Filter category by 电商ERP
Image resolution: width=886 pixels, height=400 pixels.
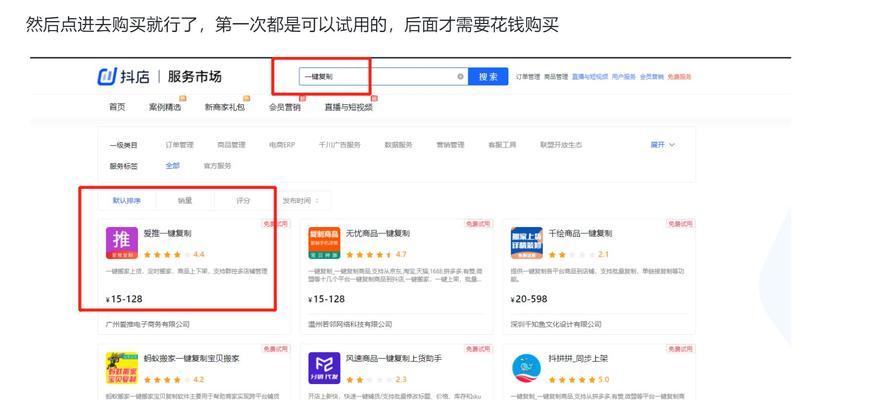282,145
